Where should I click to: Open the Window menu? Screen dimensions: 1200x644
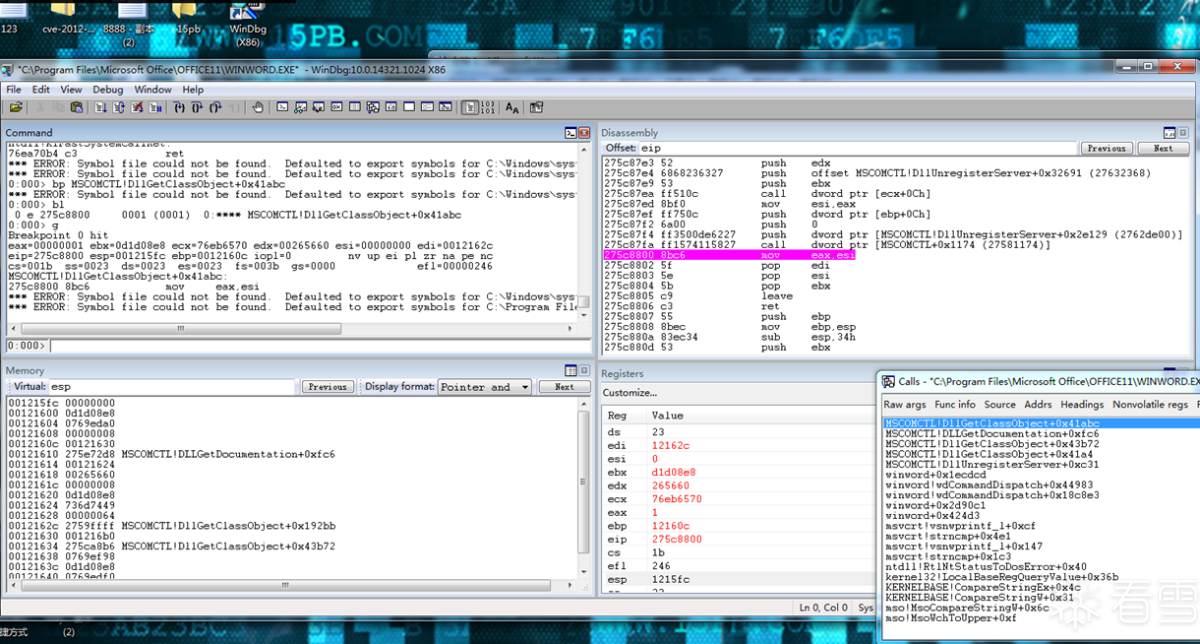153,89
